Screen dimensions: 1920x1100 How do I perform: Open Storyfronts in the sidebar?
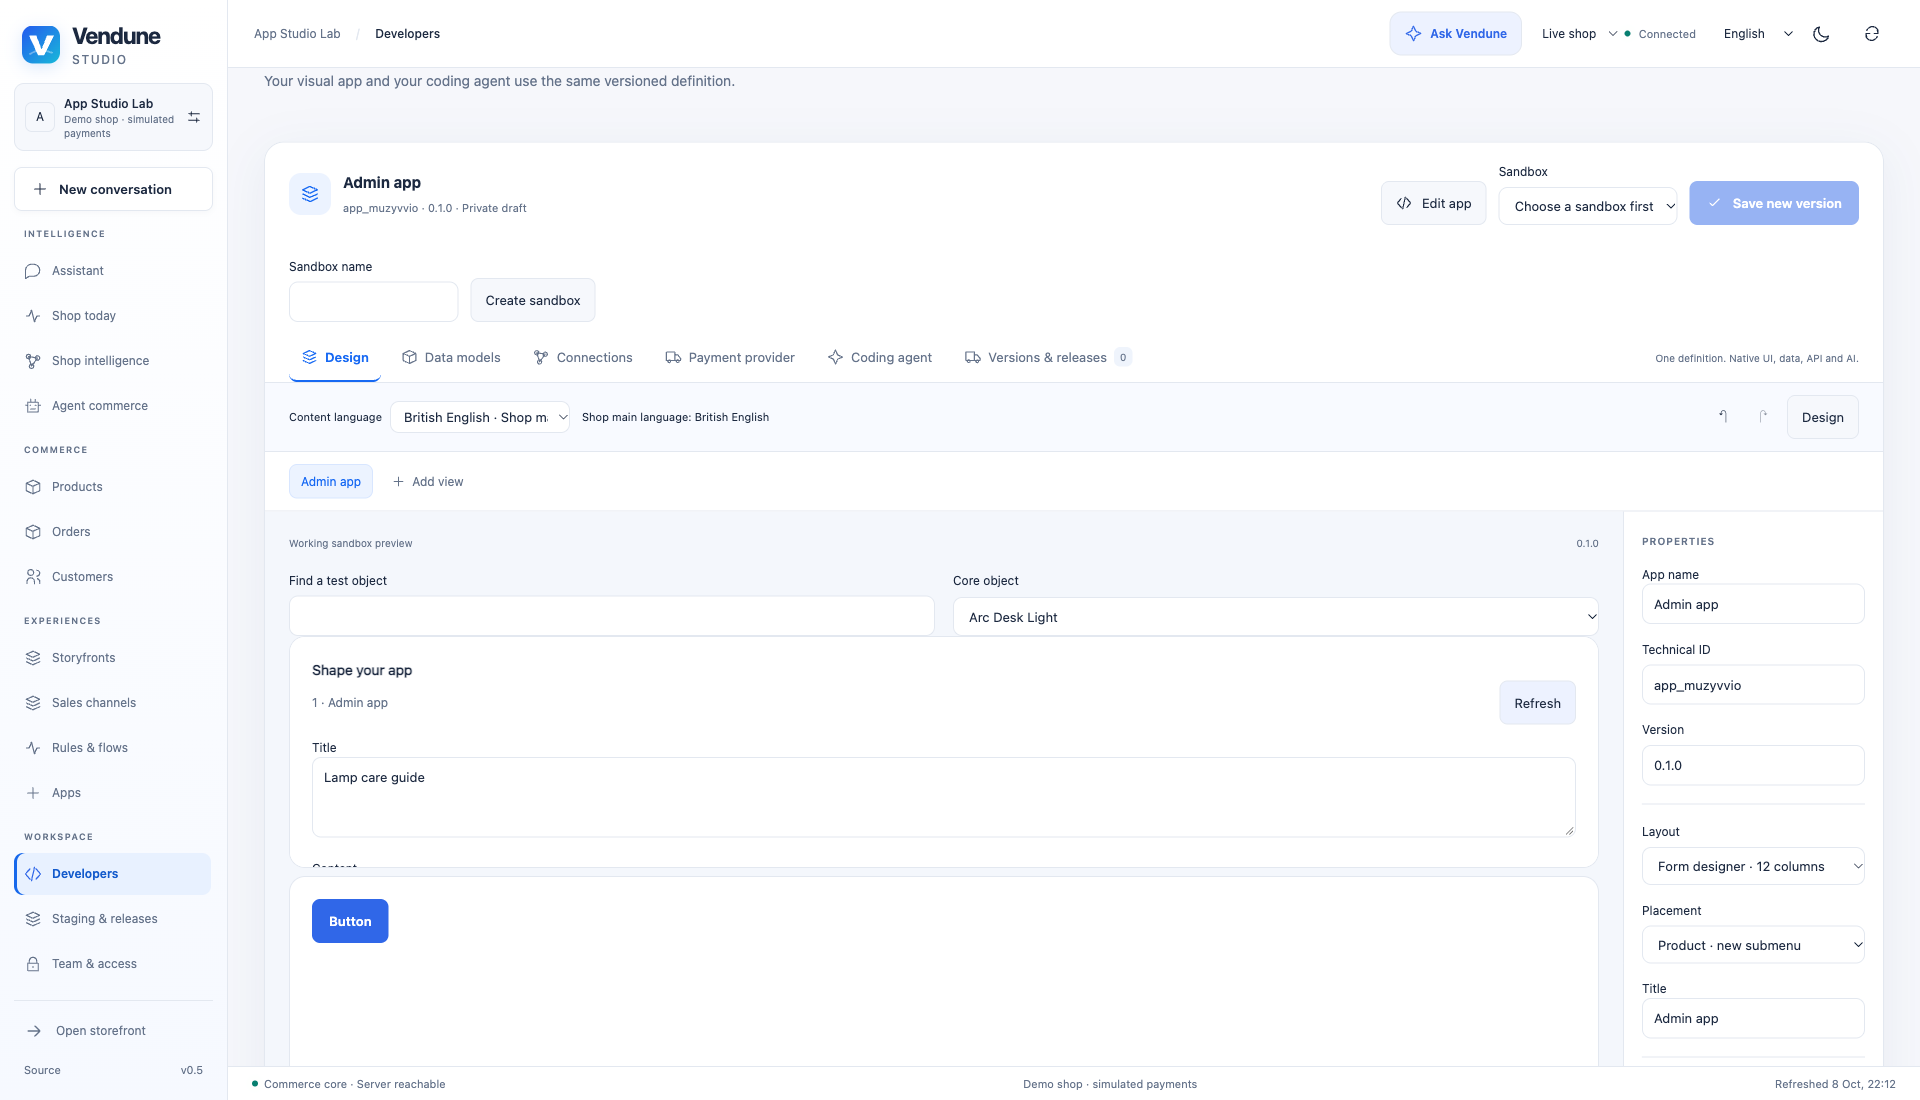tap(113, 658)
